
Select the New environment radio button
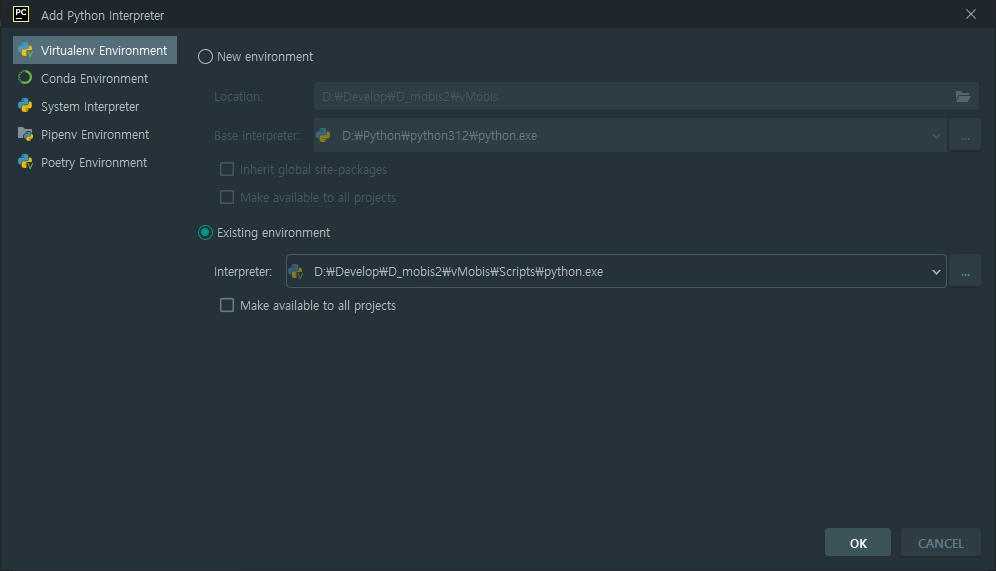click(x=205, y=57)
